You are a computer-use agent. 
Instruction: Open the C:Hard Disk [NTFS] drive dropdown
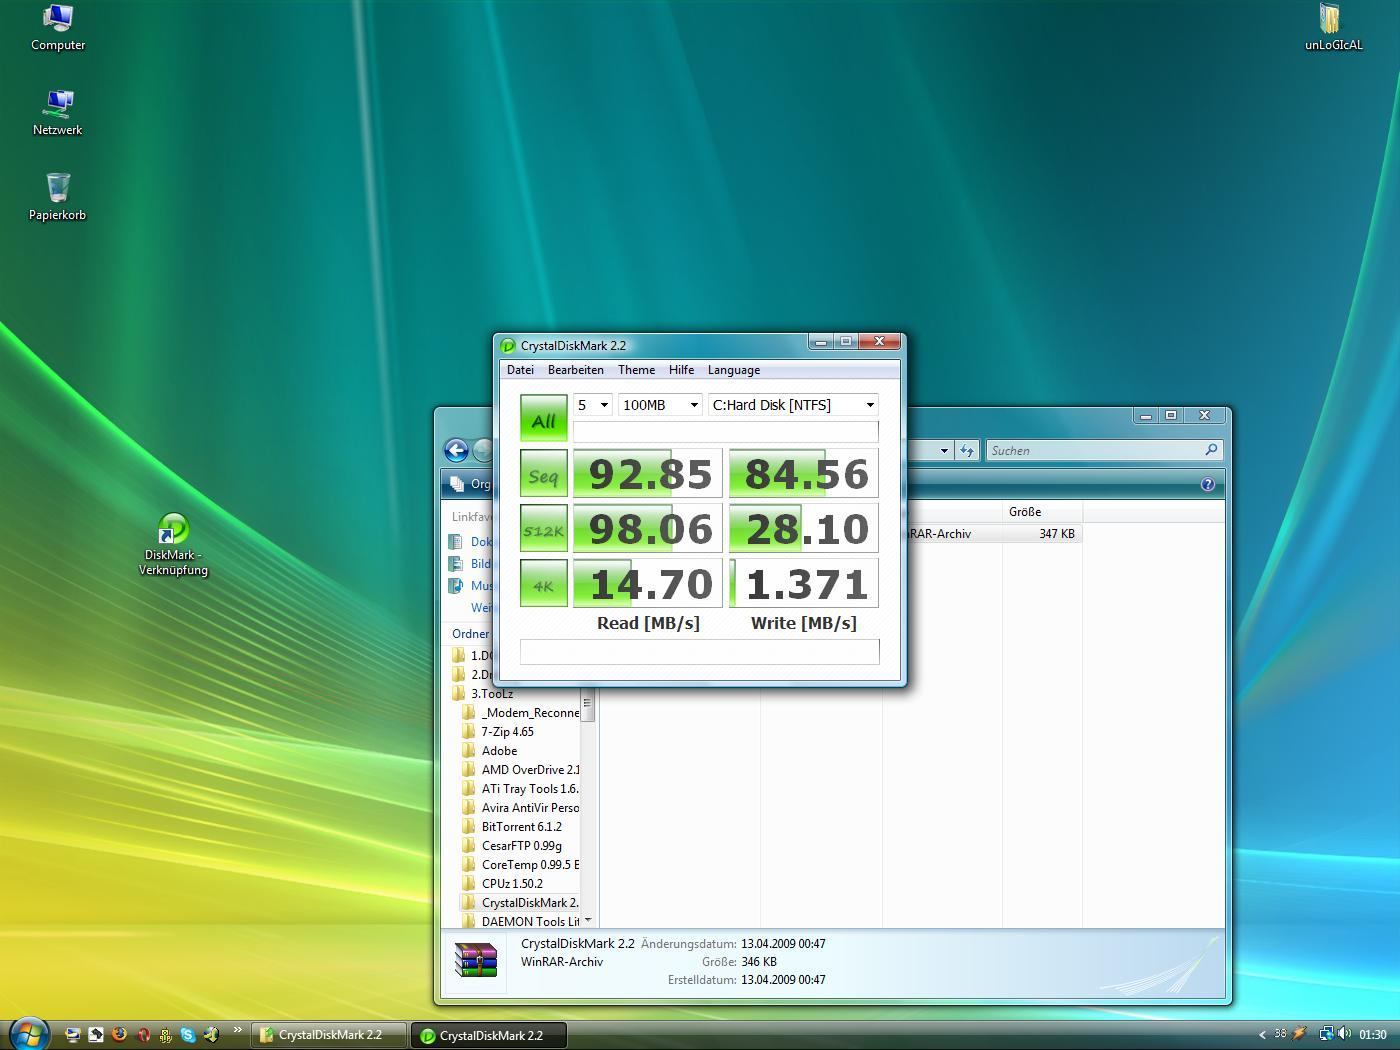coord(793,405)
